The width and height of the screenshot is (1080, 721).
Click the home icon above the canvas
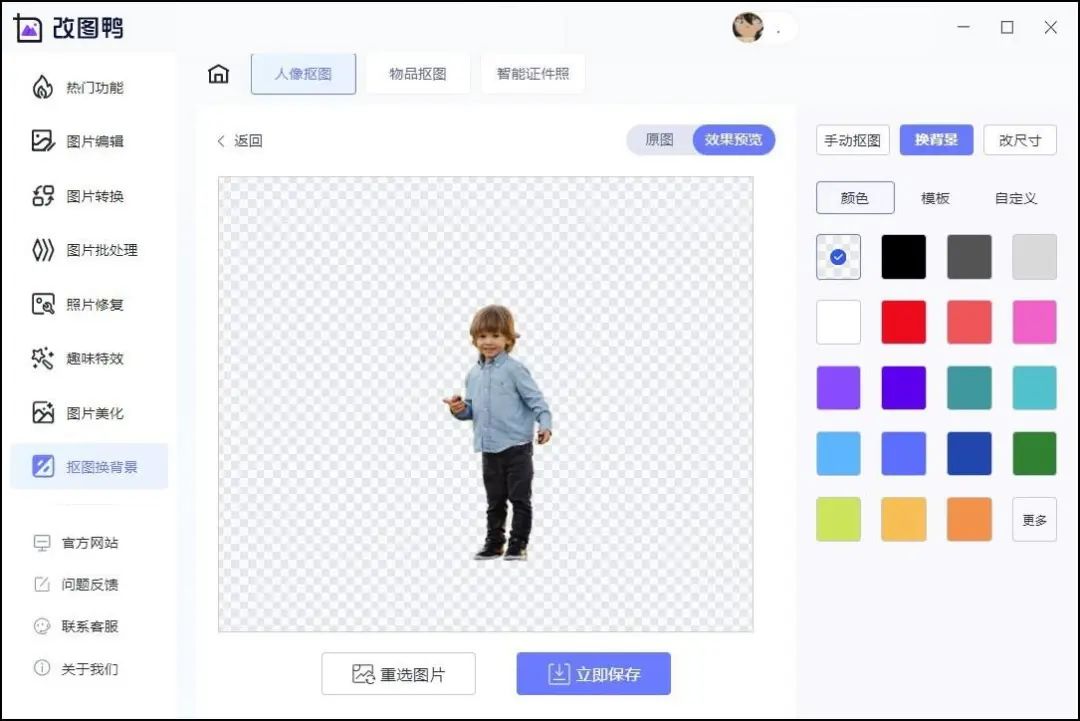coord(218,73)
